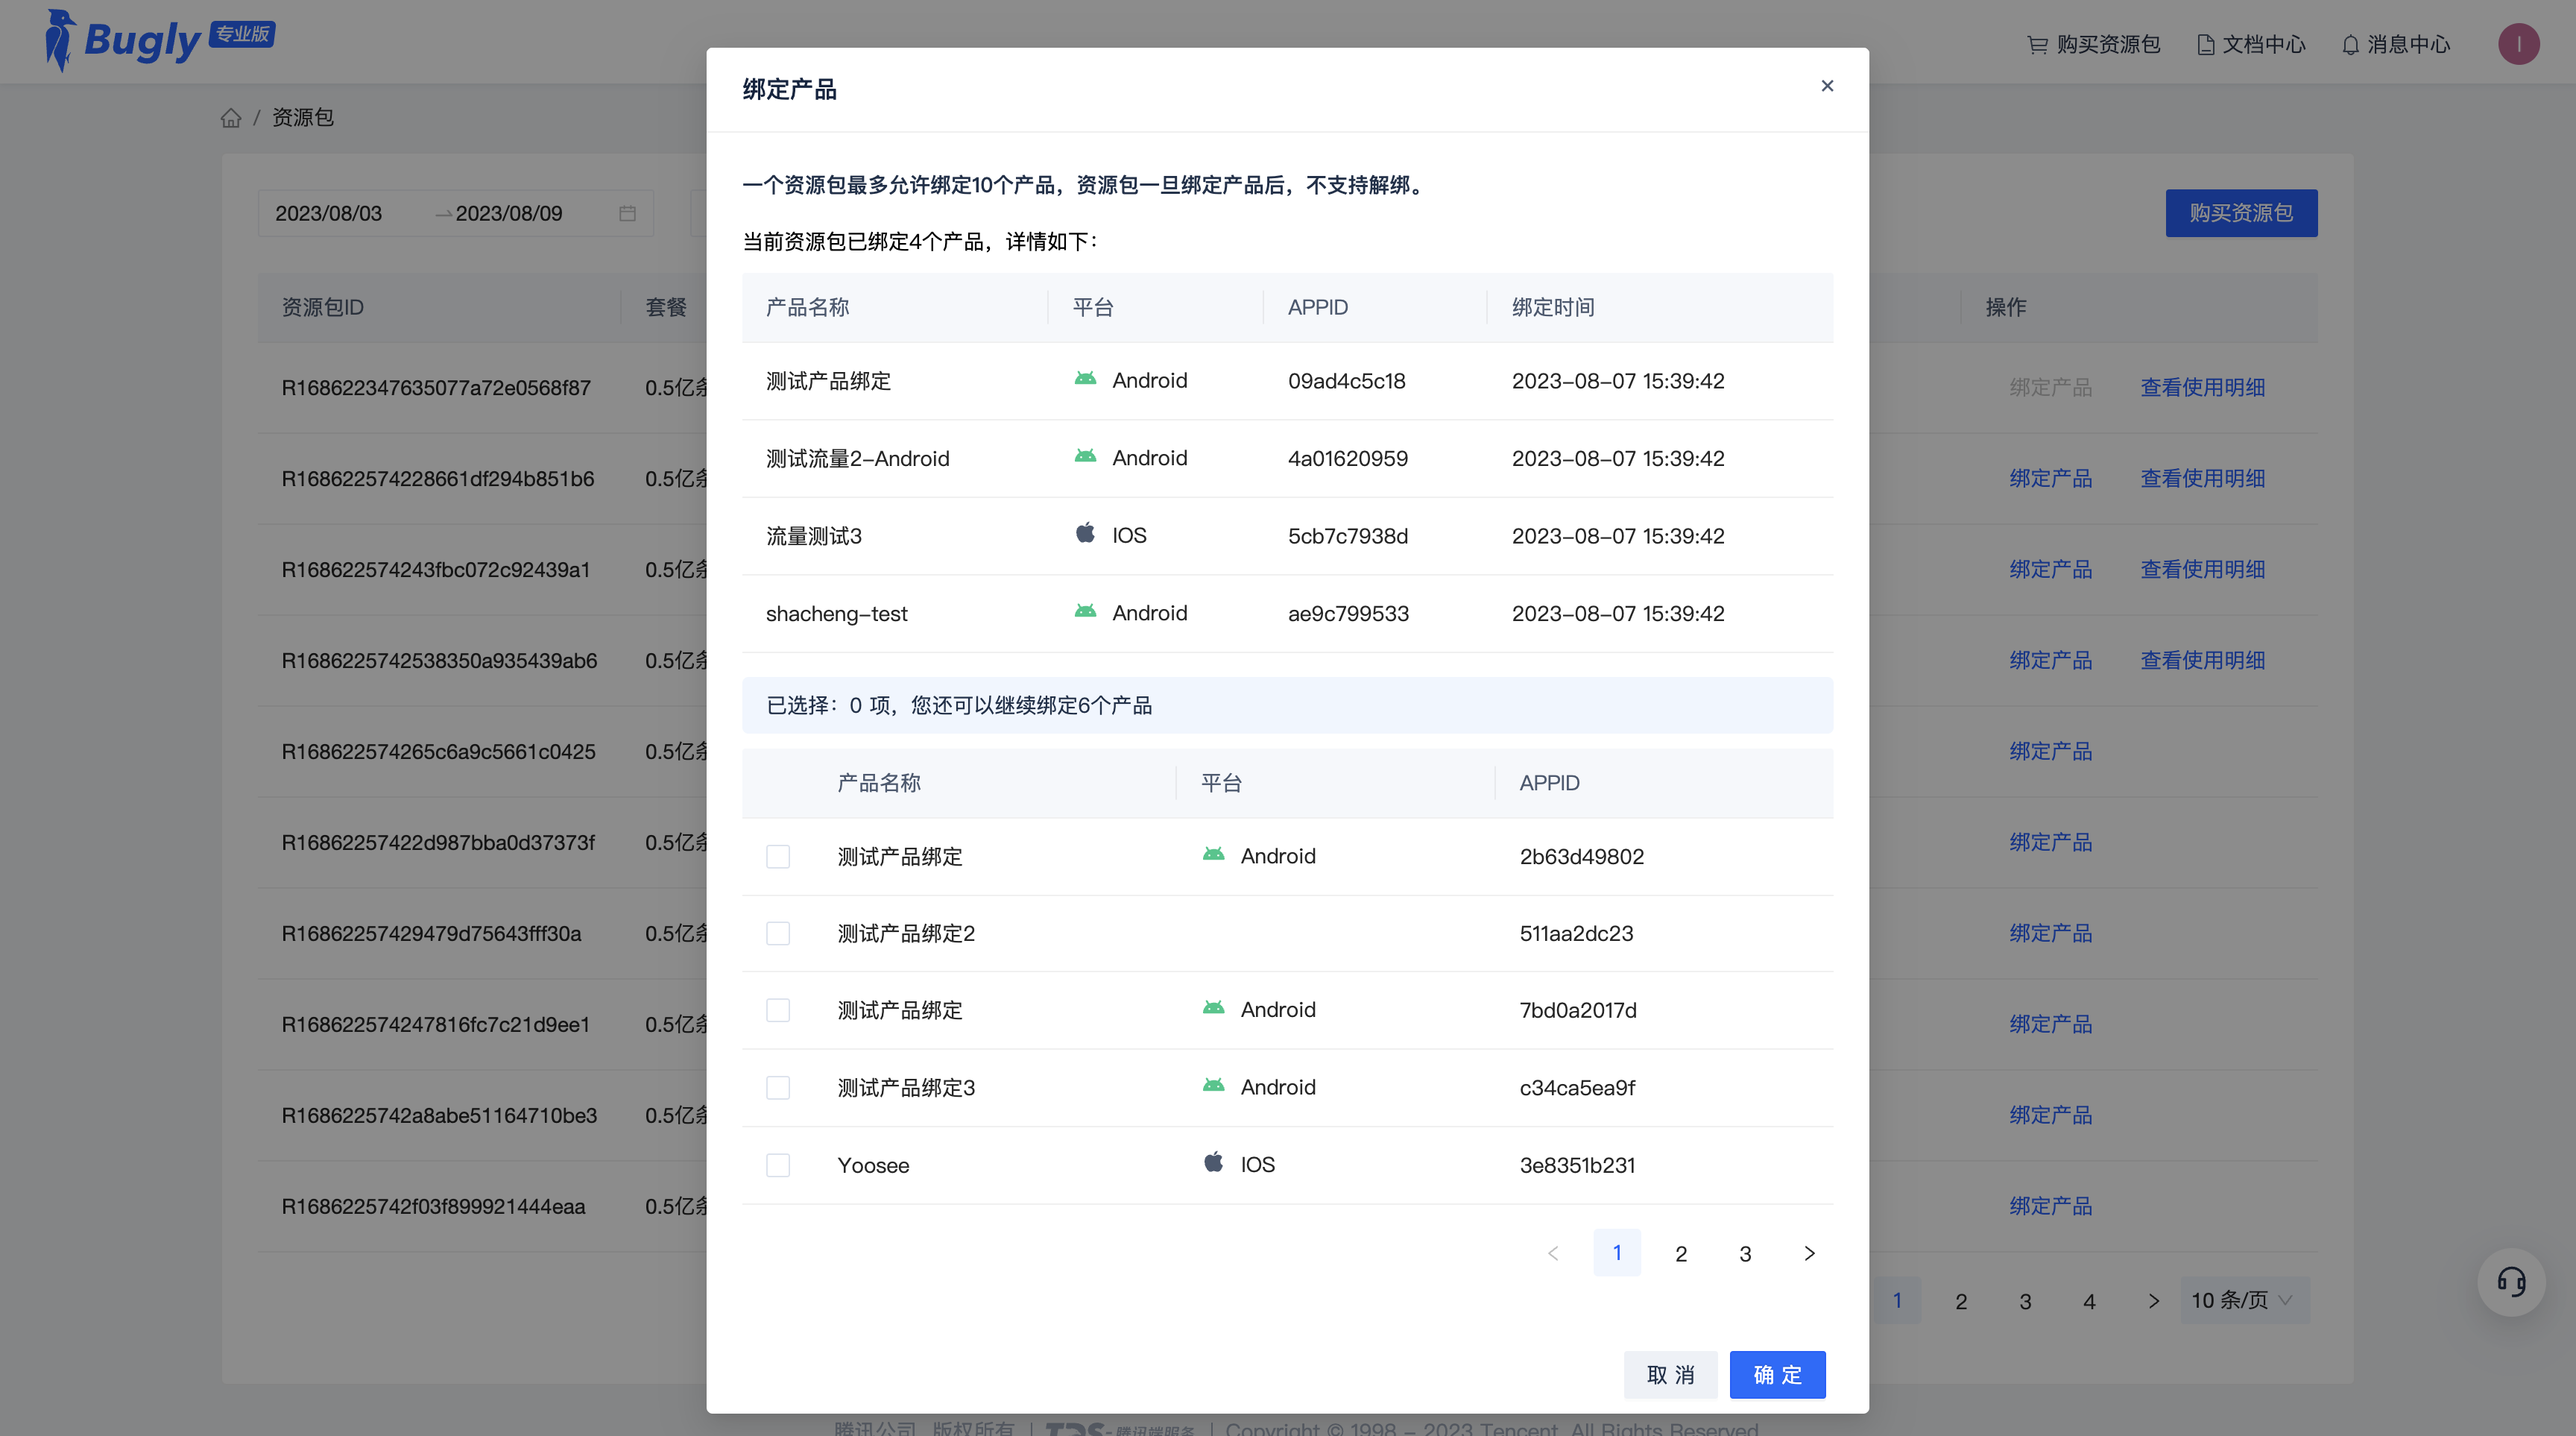The width and height of the screenshot is (2576, 1436).
Task: Open the headset customer support button
Action: (x=2511, y=1281)
